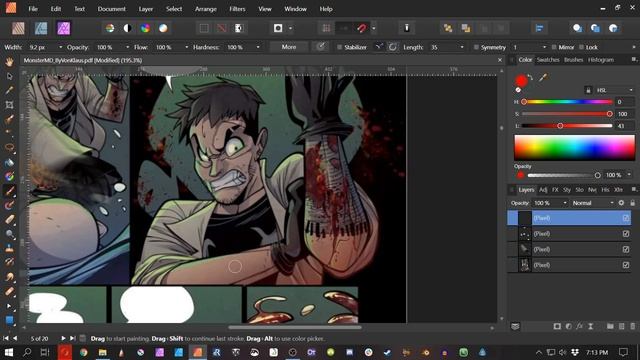Screen dimensions: 640x360
Task: Click the More brush settings button
Action: [x=289, y=47]
